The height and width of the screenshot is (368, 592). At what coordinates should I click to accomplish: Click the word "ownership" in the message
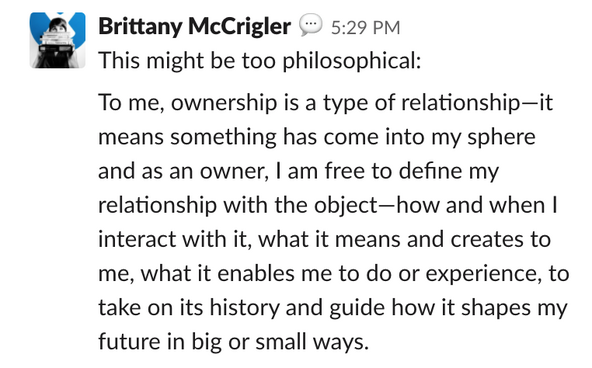coord(224,103)
